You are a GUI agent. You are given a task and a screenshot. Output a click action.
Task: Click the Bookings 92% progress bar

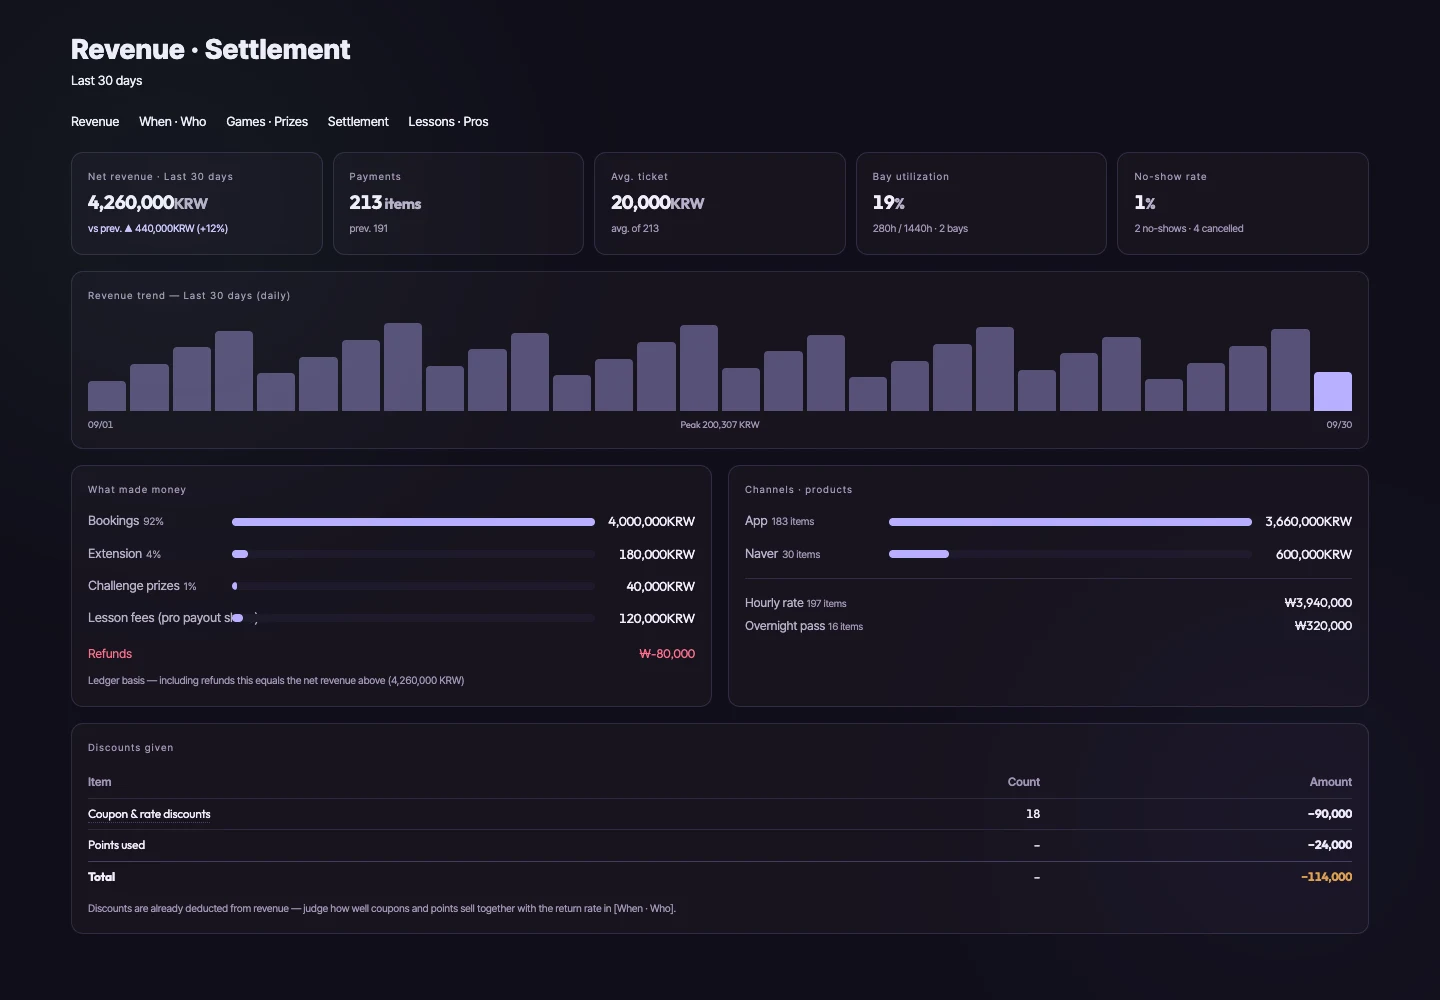413,522
